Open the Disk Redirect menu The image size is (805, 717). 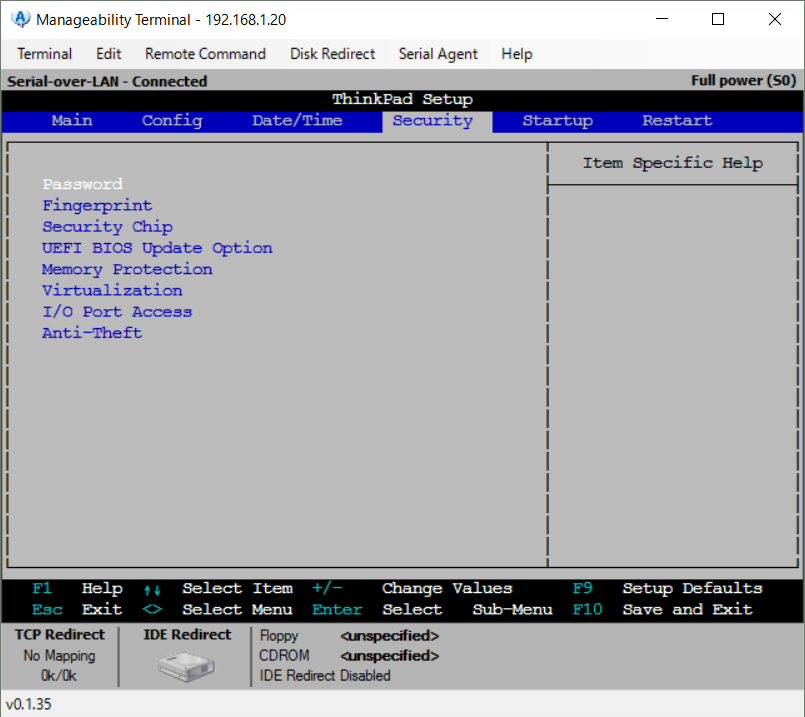[x=332, y=54]
